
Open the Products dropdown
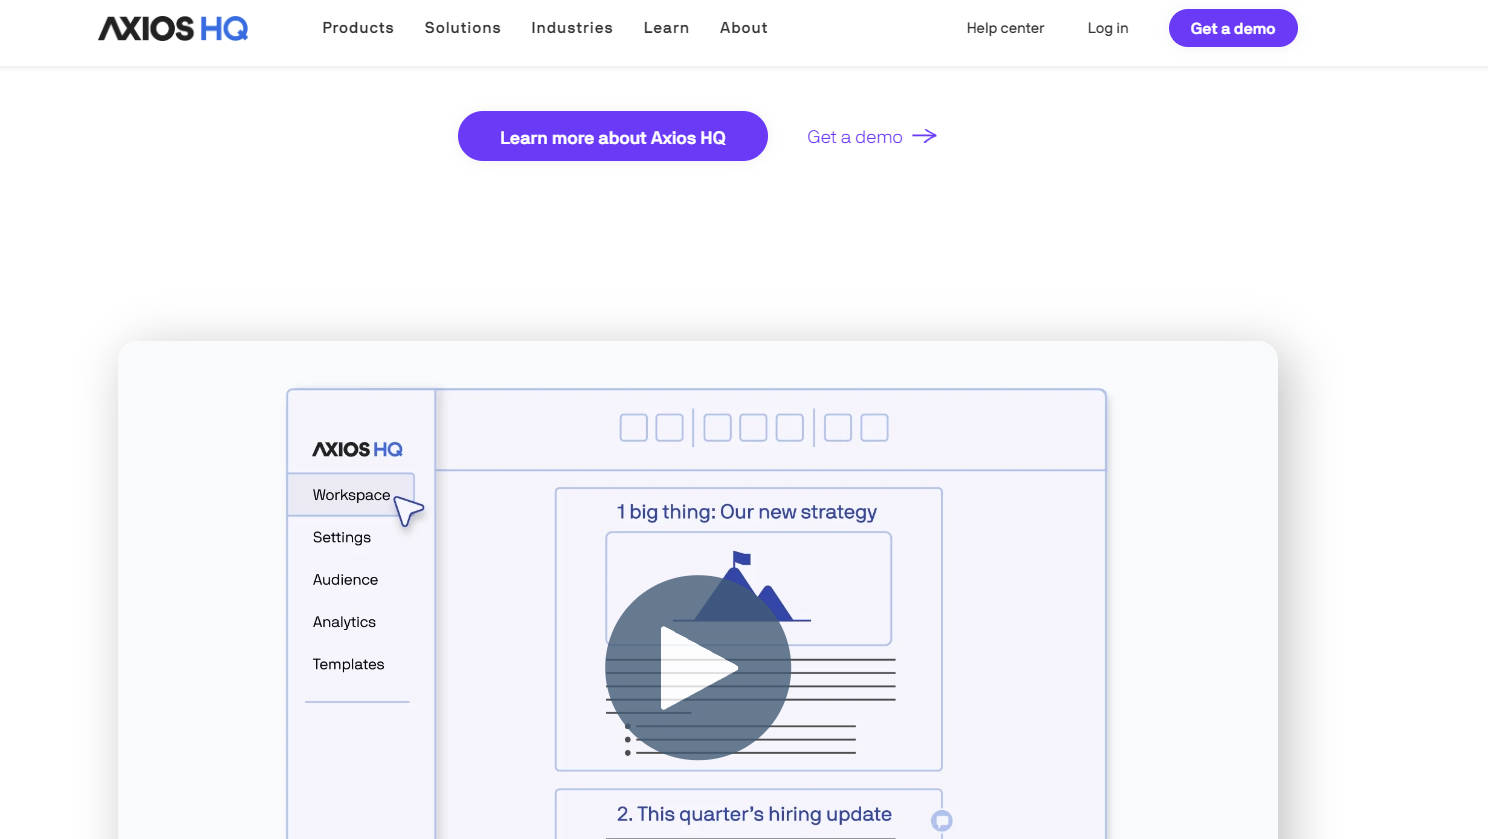click(358, 27)
